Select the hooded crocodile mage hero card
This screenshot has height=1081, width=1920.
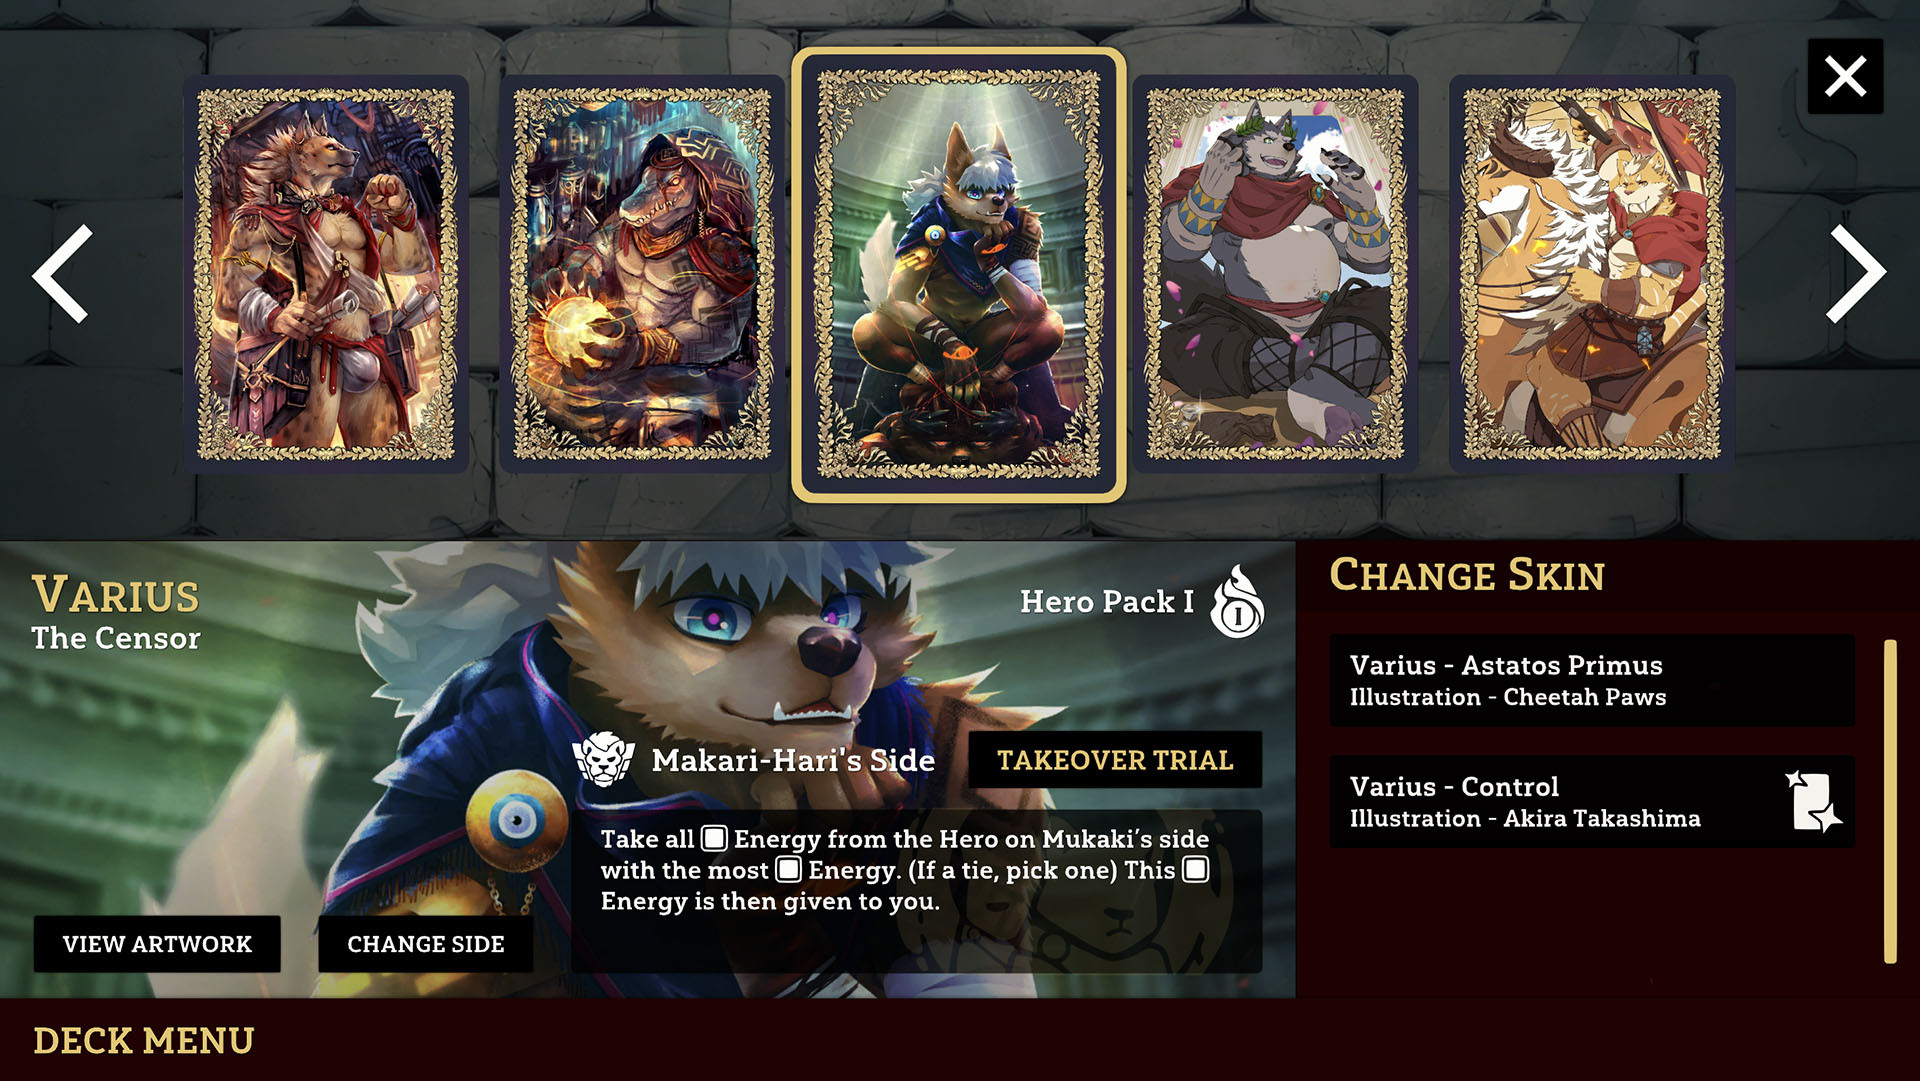642,273
